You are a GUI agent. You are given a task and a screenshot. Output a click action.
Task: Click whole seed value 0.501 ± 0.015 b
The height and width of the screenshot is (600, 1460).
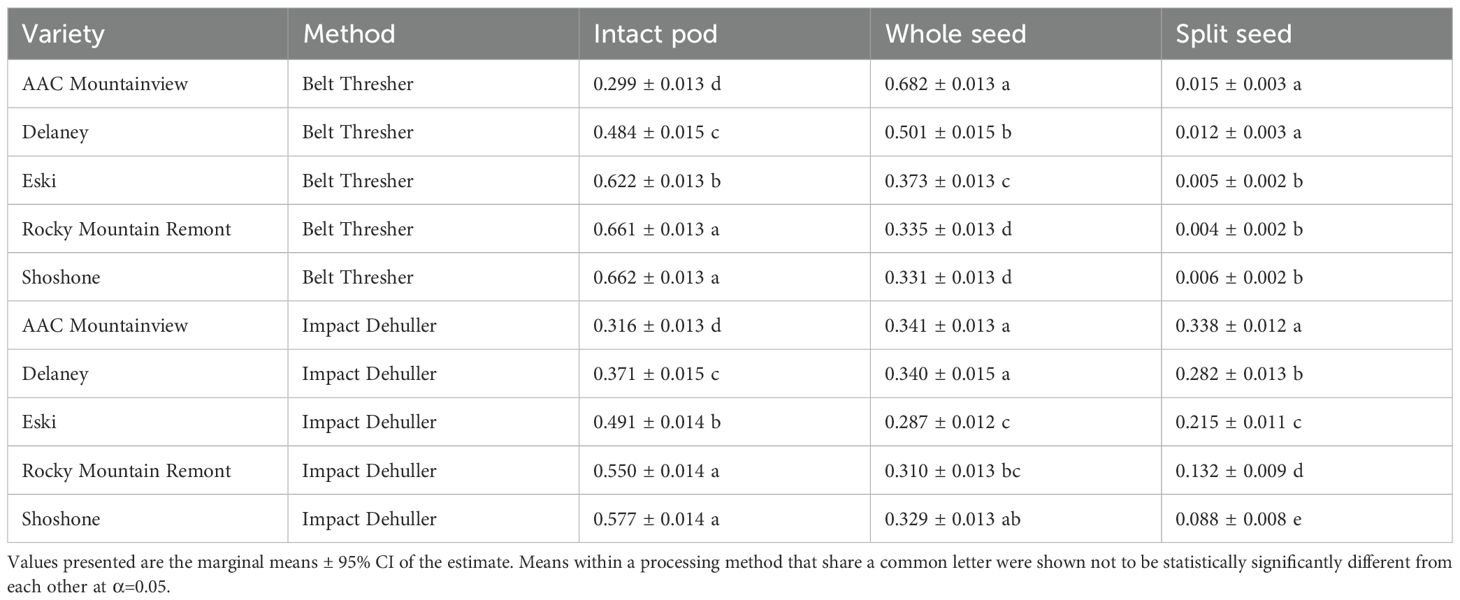click(x=948, y=133)
